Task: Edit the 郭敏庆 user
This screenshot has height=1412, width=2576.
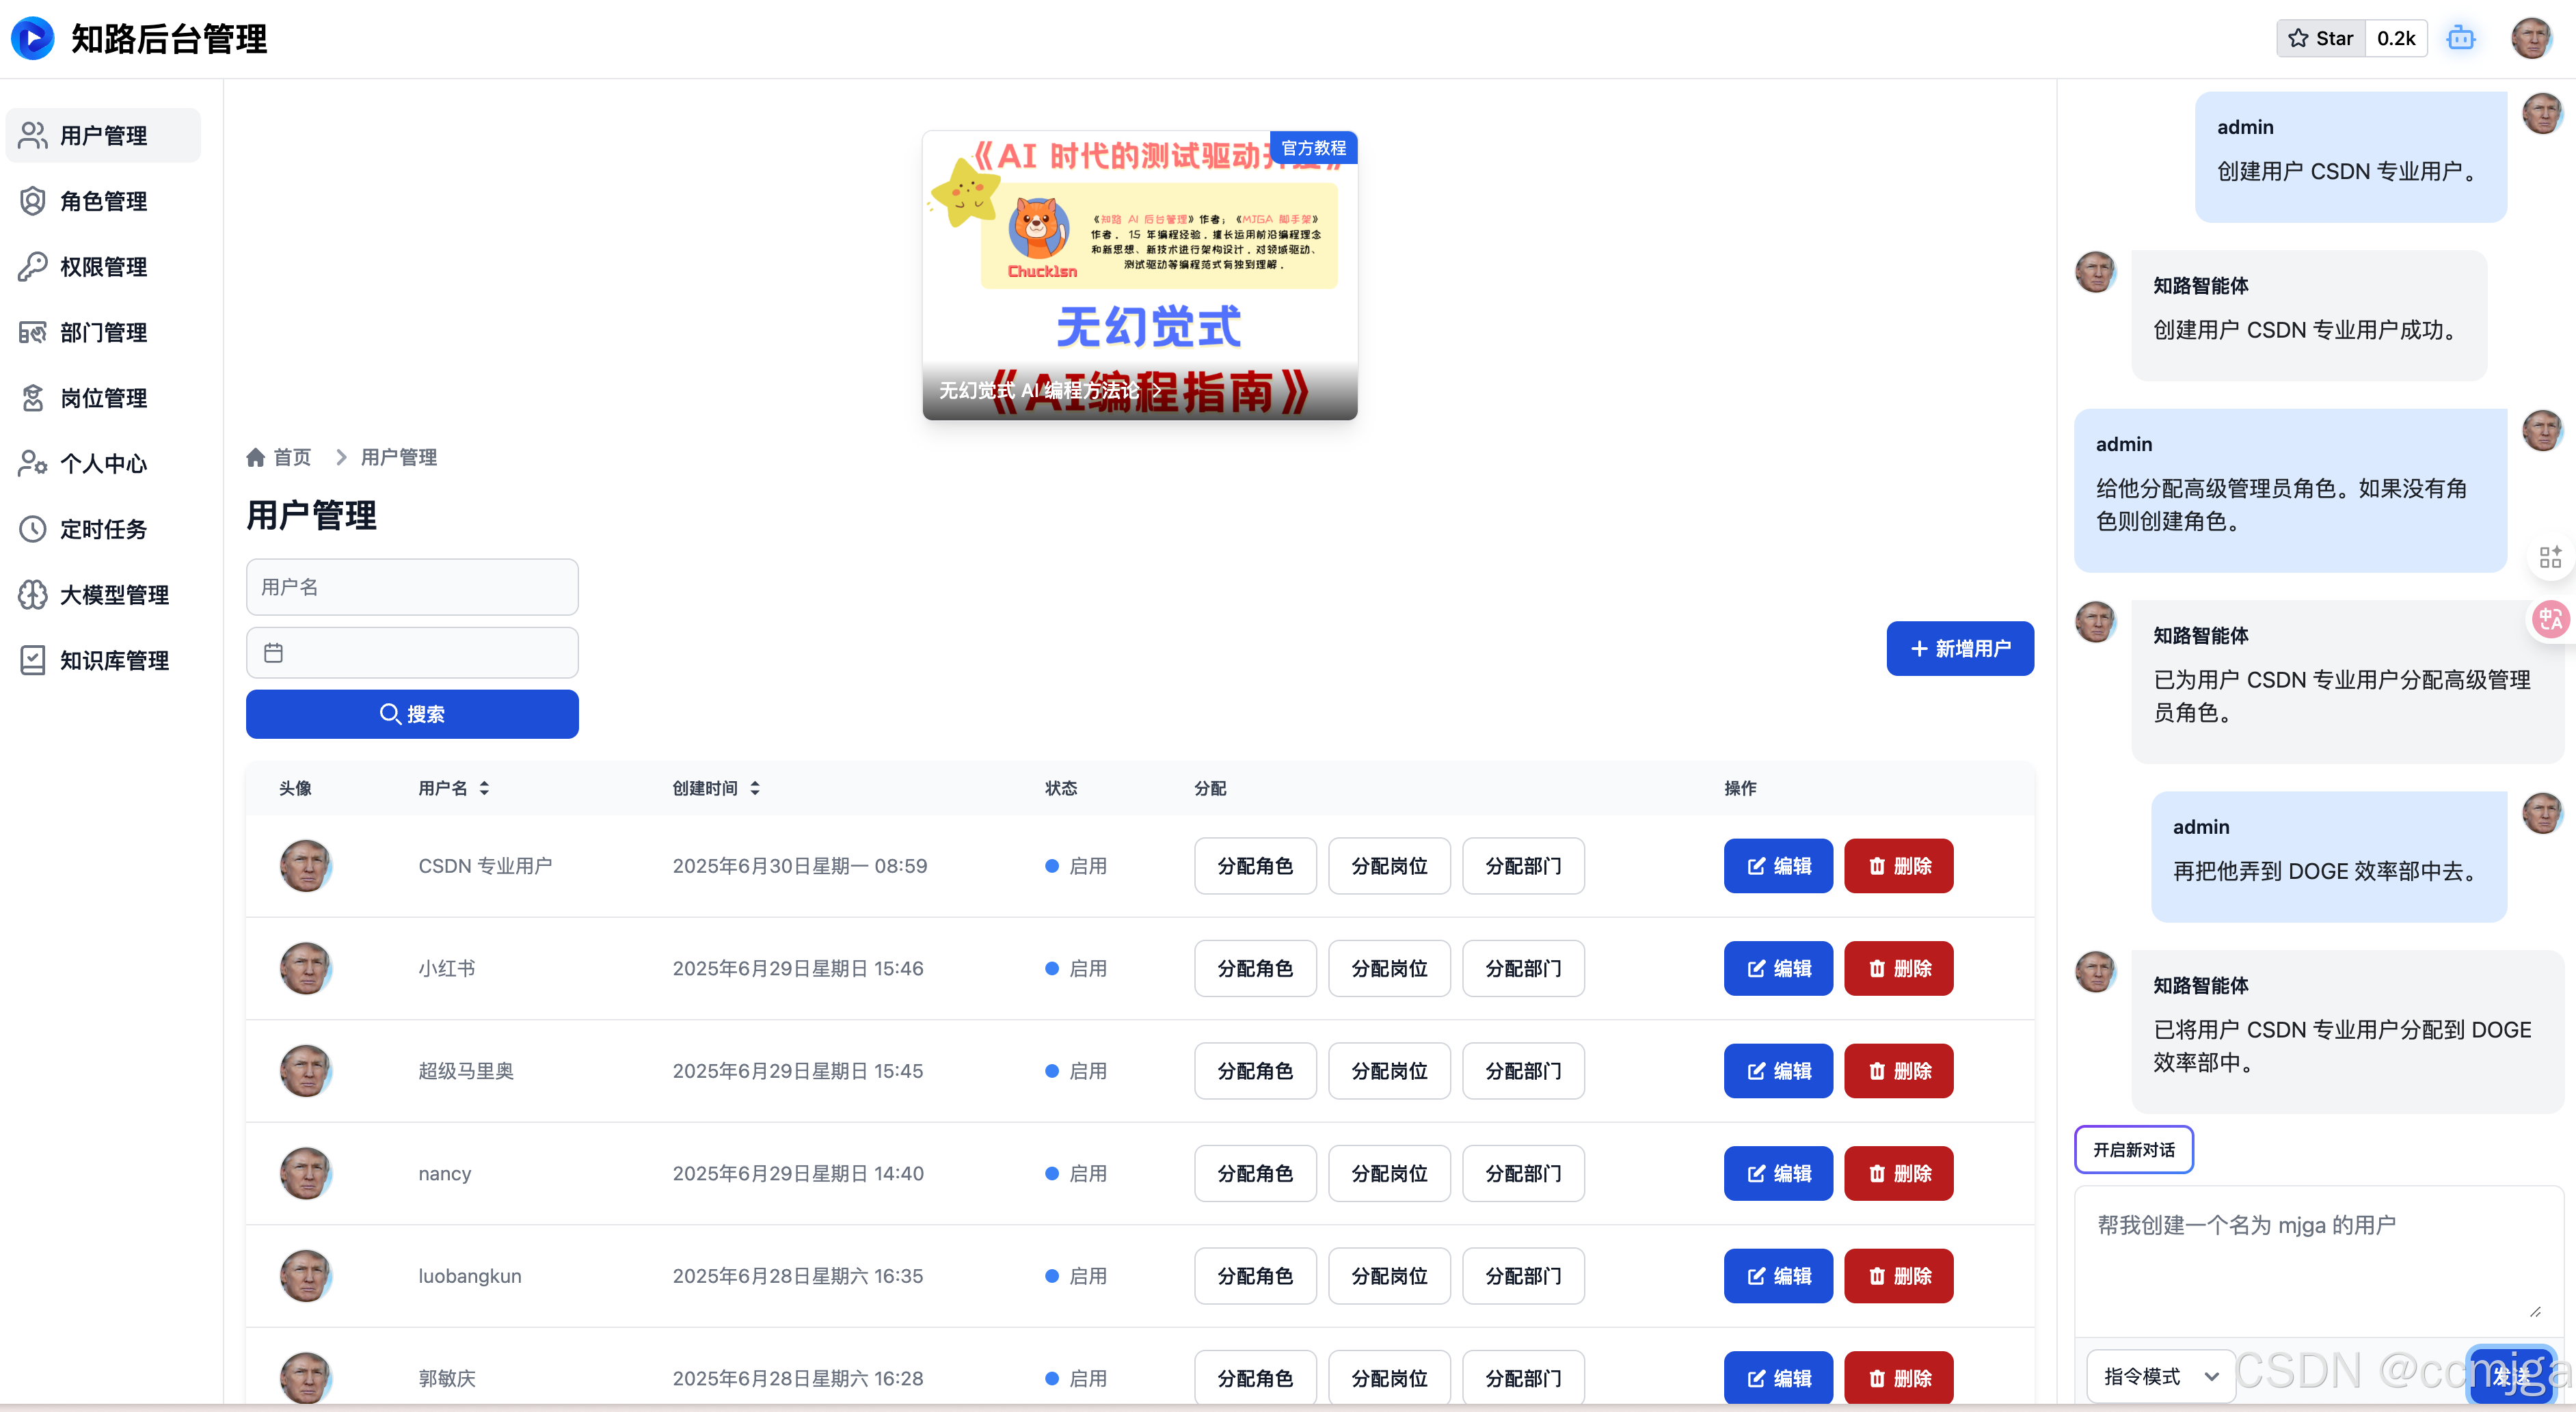Action: click(1778, 1378)
